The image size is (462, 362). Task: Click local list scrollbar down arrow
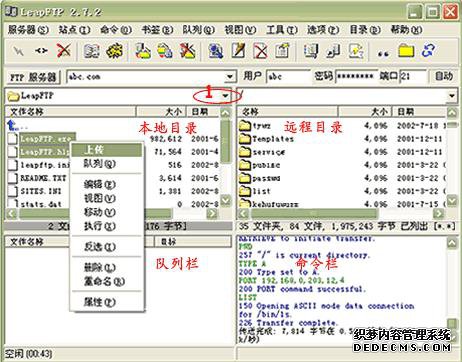226,200
